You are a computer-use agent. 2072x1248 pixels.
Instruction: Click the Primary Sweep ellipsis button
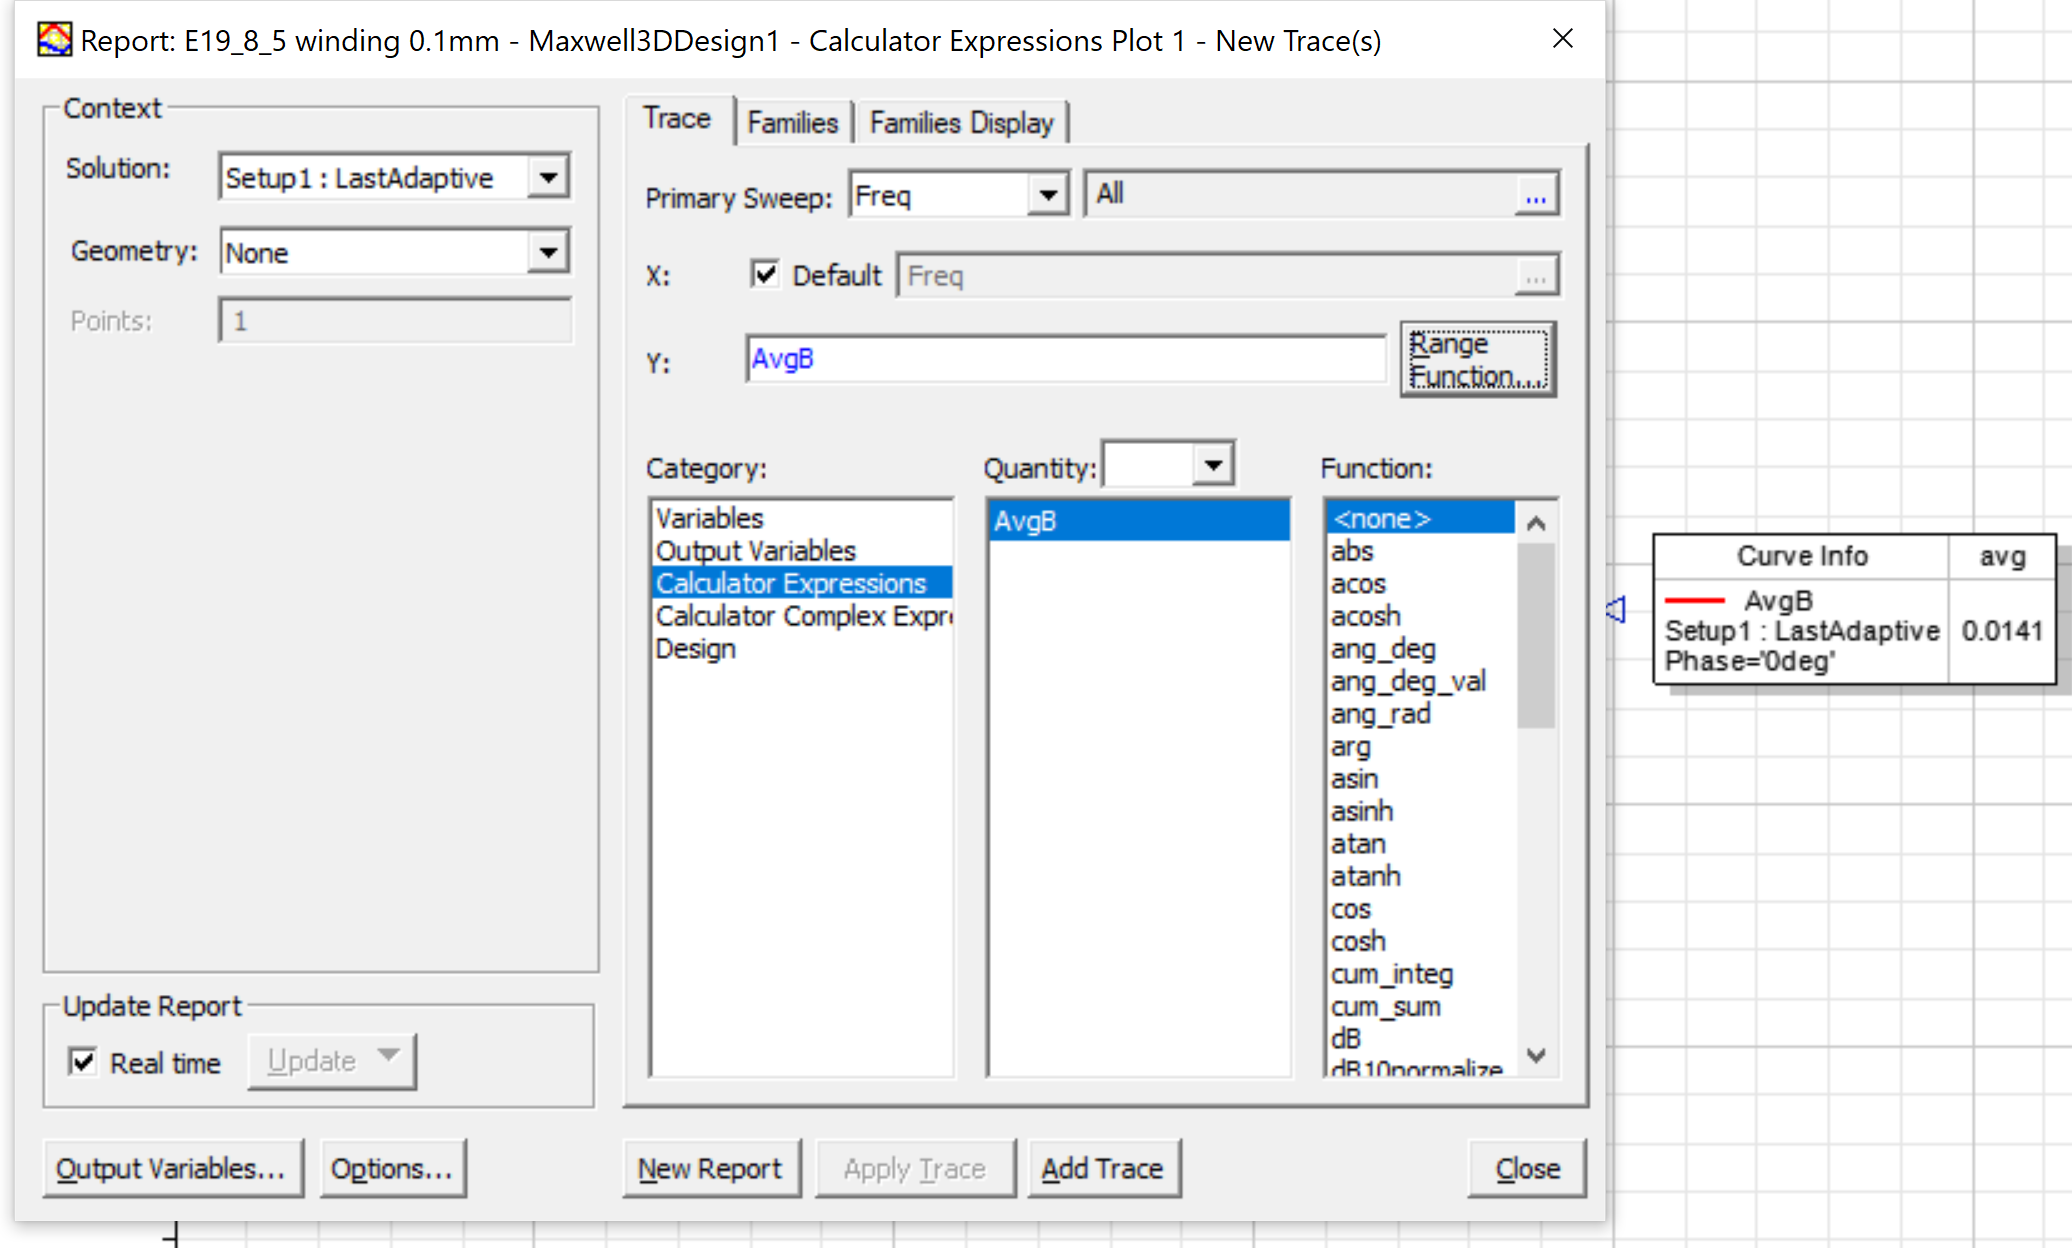coord(1535,196)
